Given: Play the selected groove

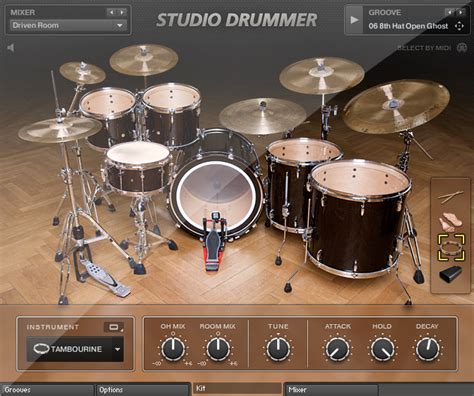Looking at the screenshot, I should tap(354, 20).
